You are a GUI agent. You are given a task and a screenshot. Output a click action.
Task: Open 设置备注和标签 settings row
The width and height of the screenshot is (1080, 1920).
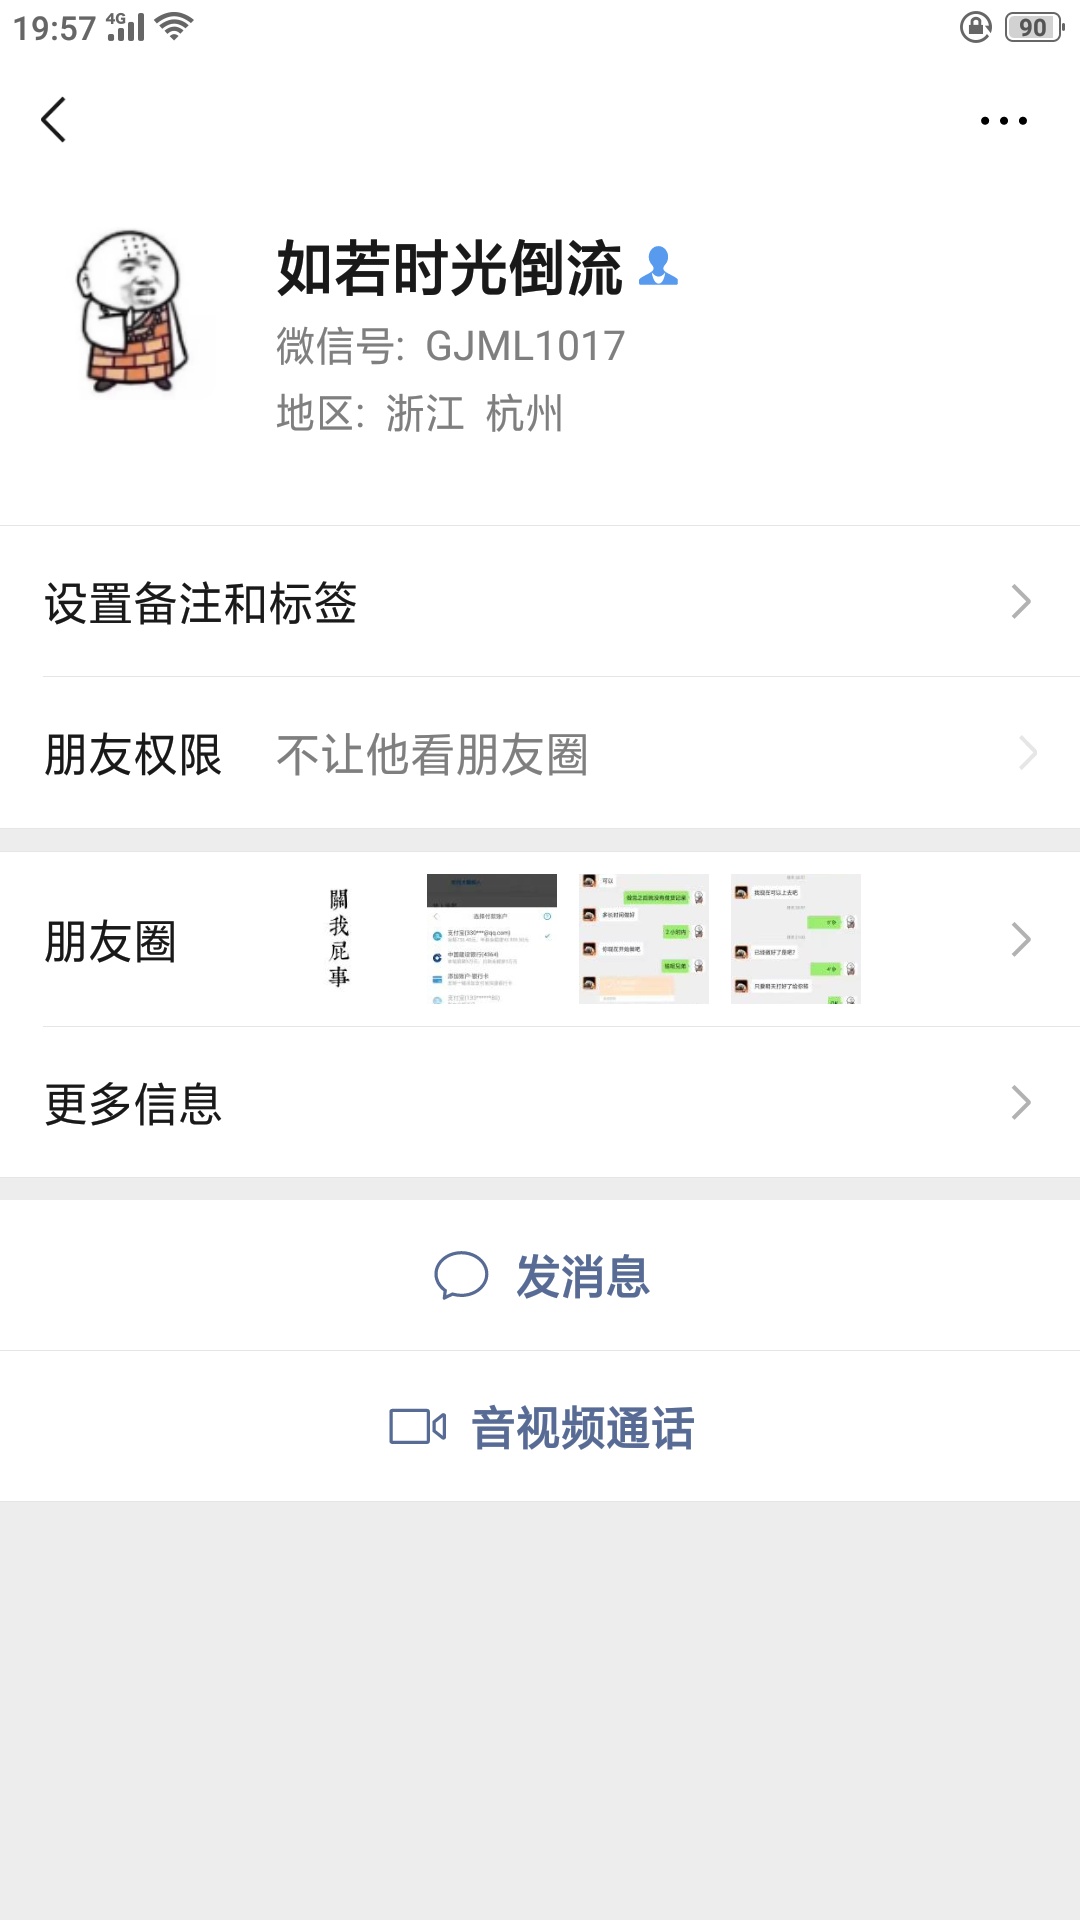(540, 602)
